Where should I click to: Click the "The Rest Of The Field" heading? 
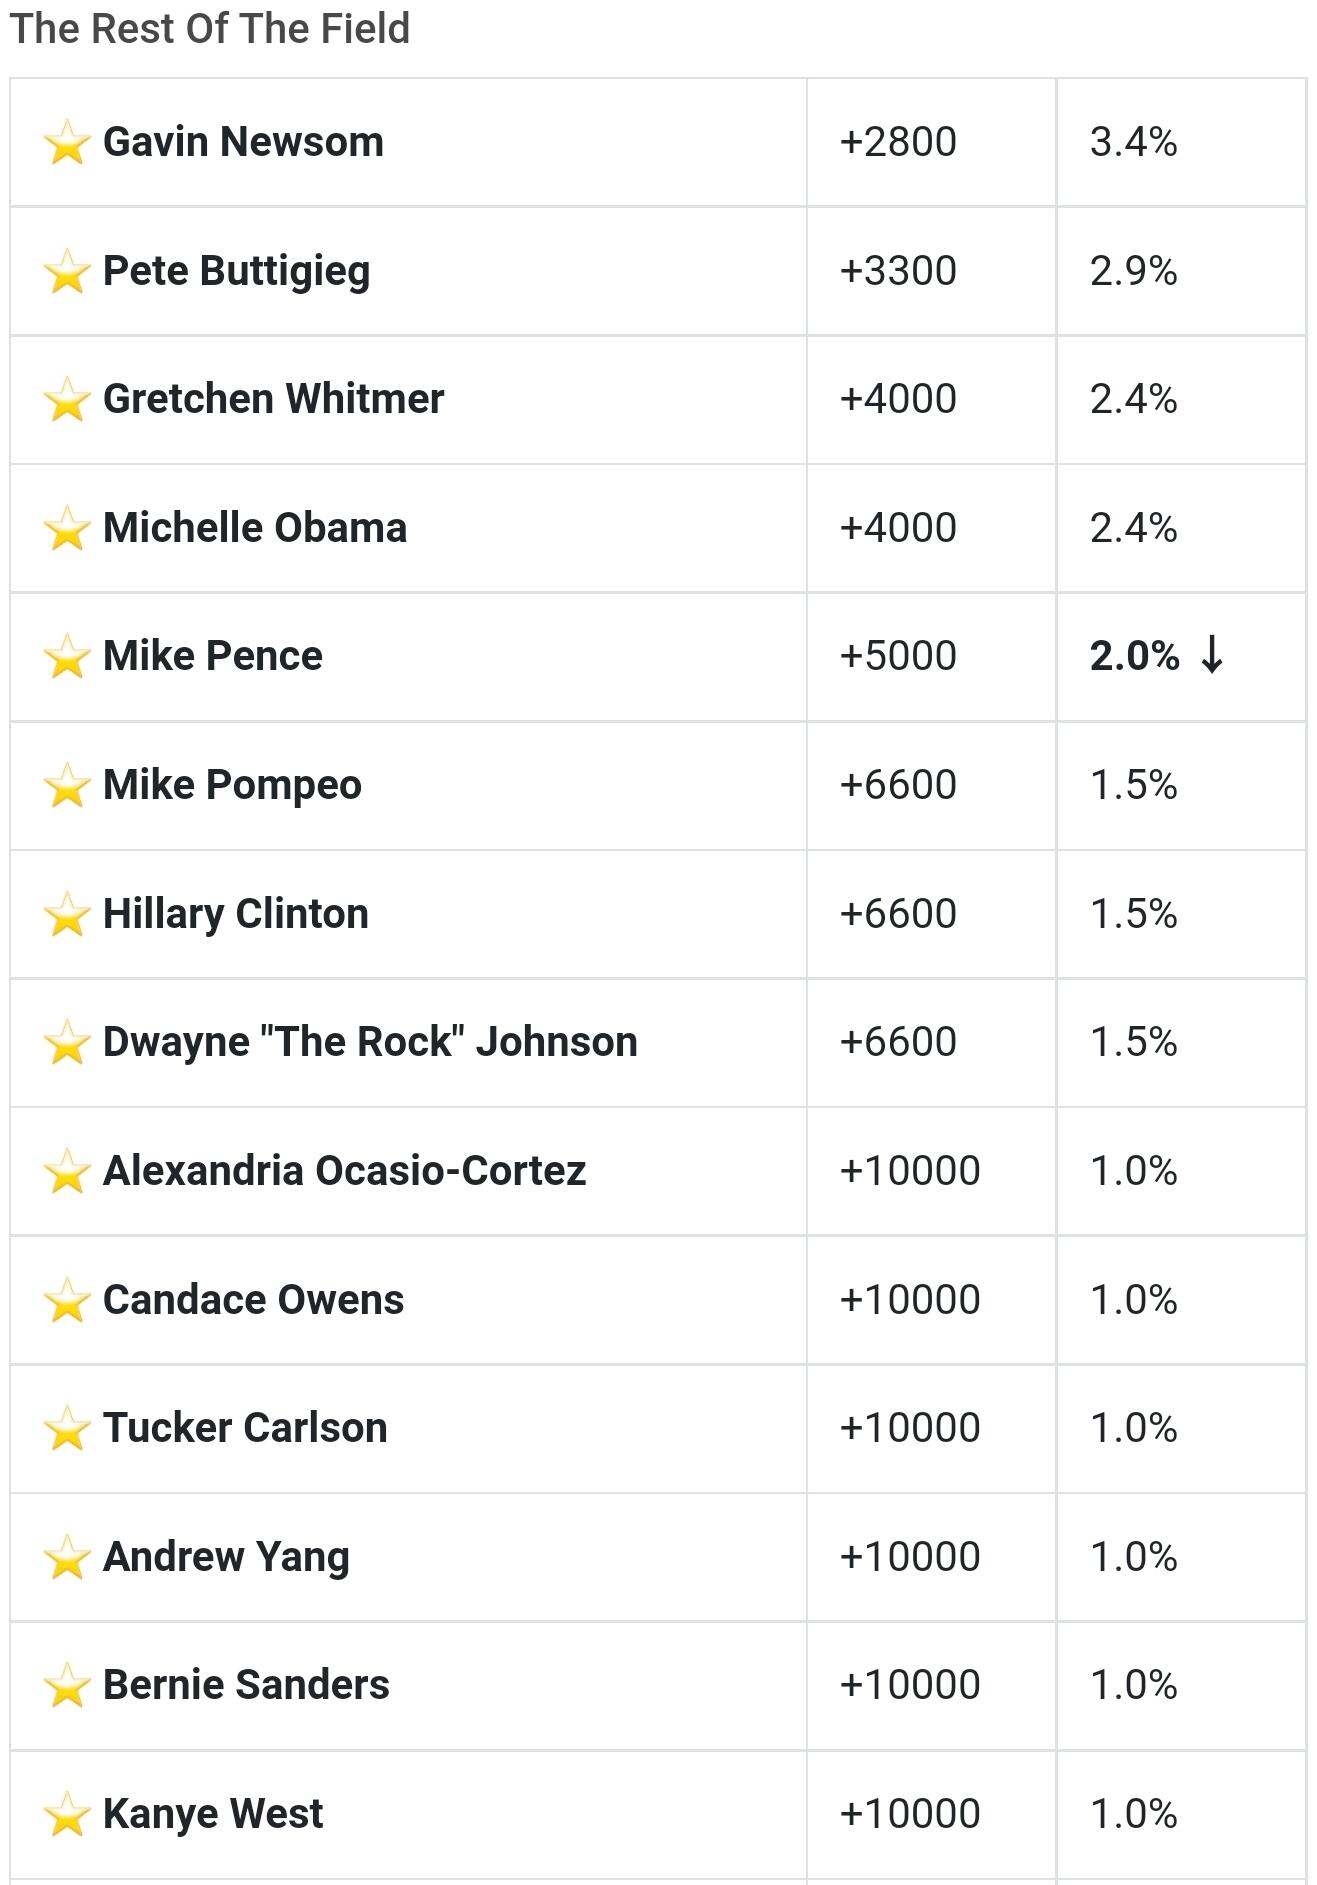coord(210,28)
